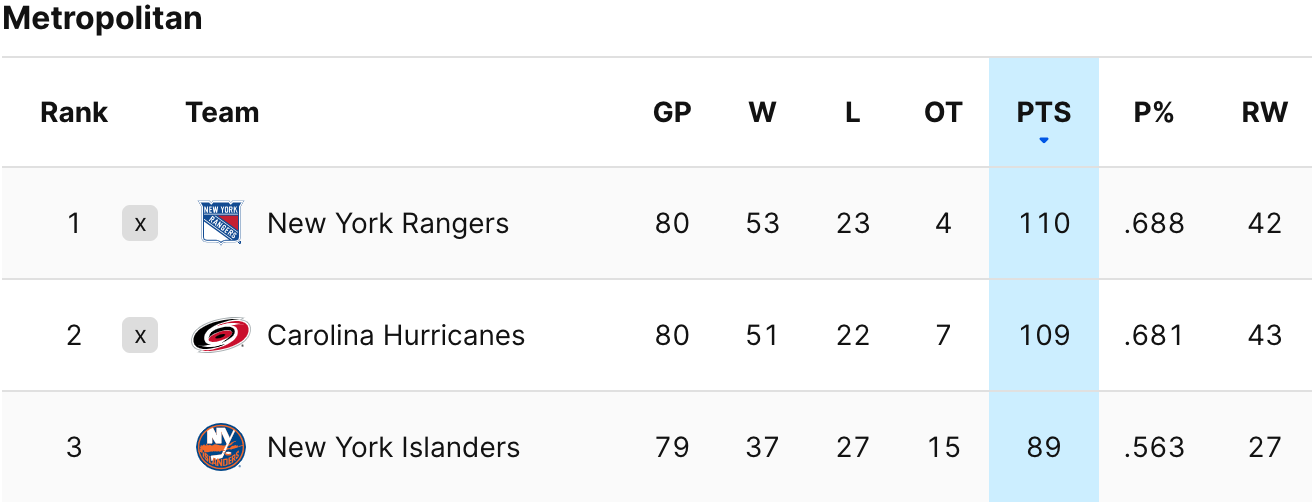Click the Rangers clinched 'x' badge
Screen dimensions: 1312x502
point(140,223)
